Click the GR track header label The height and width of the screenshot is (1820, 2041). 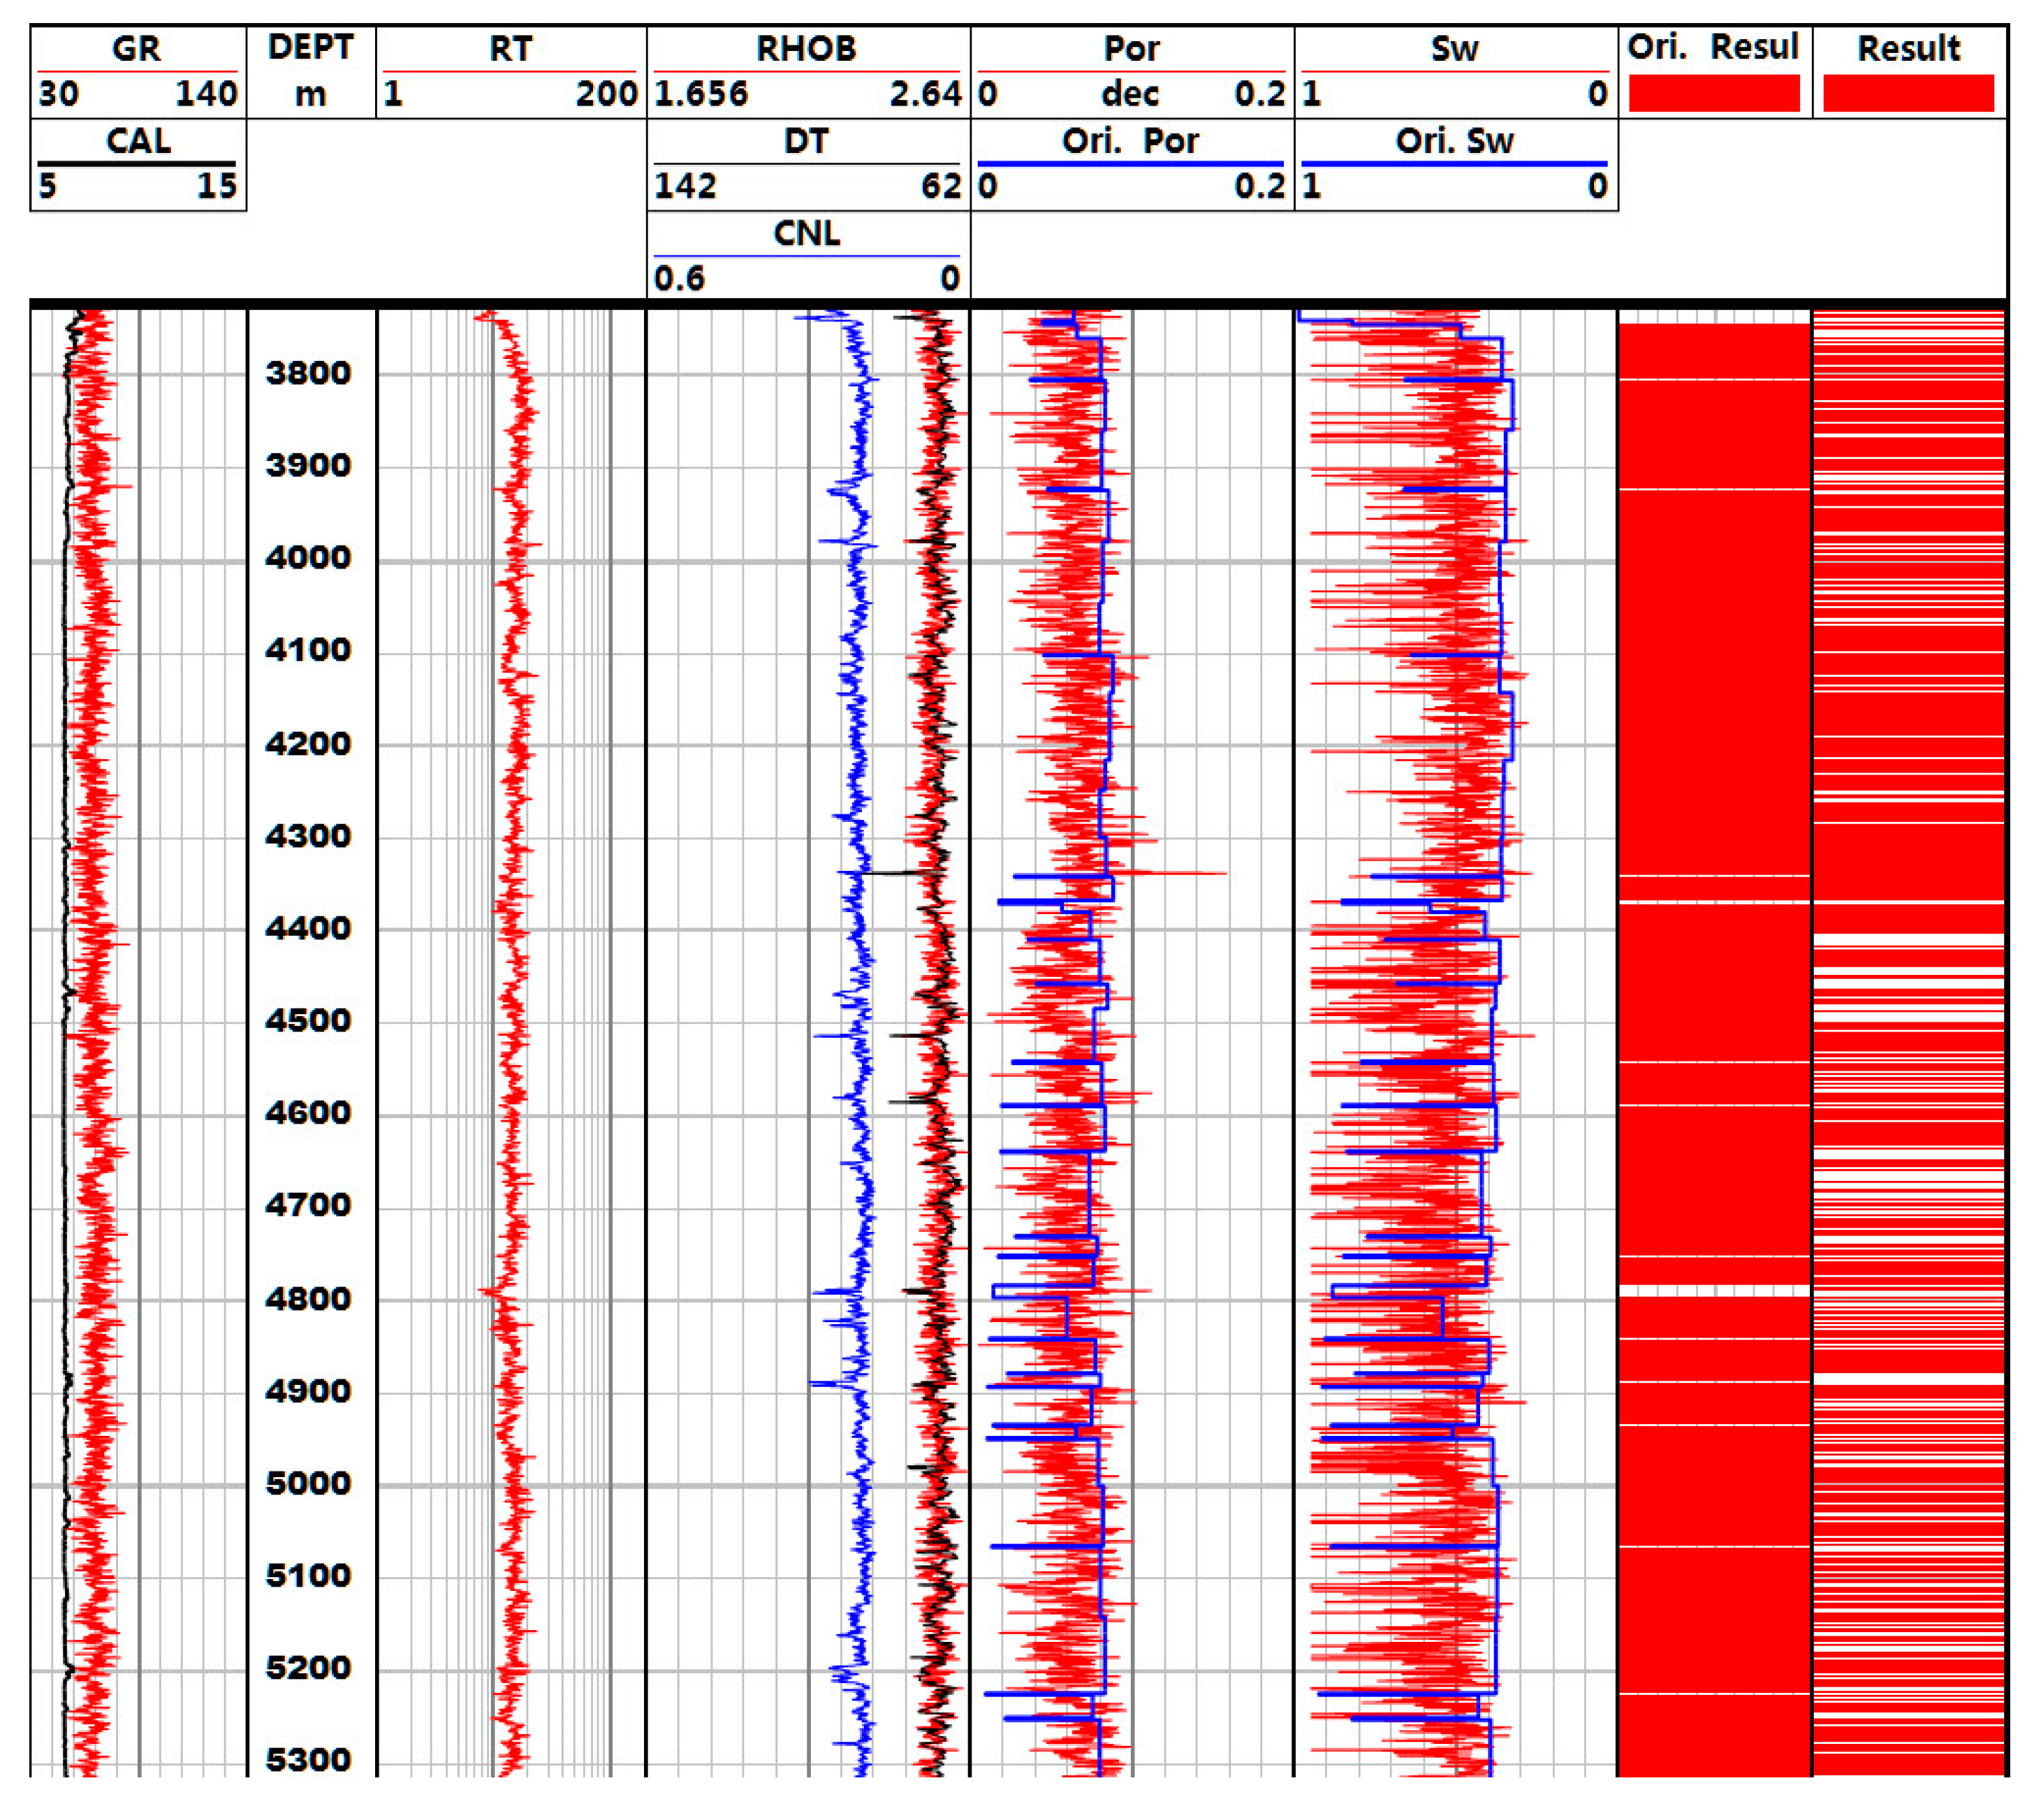[136, 48]
